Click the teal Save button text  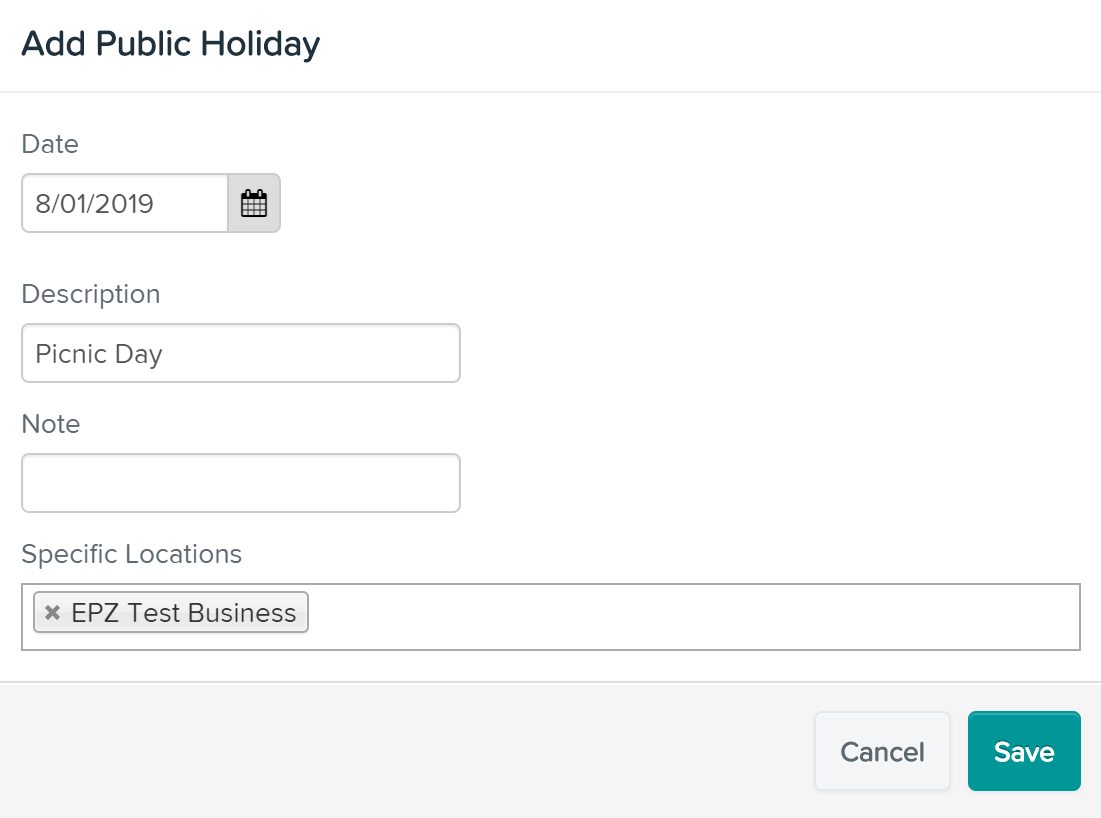point(1024,752)
